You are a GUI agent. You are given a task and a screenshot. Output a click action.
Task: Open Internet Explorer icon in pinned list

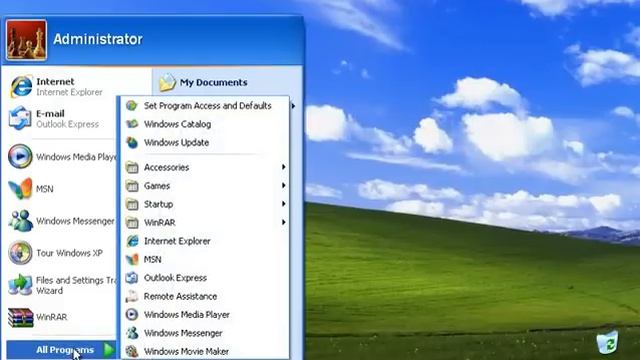pos(20,86)
